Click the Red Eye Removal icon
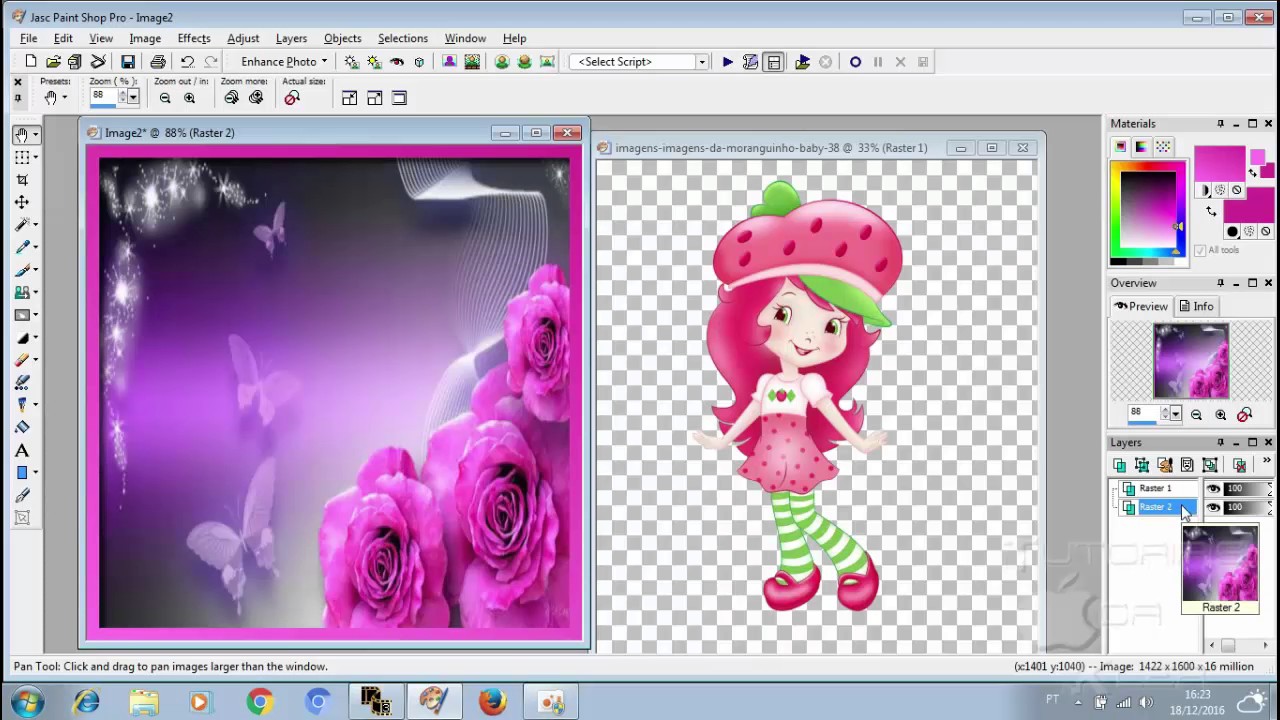The width and height of the screenshot is (1280, 720). coord(397,62)
